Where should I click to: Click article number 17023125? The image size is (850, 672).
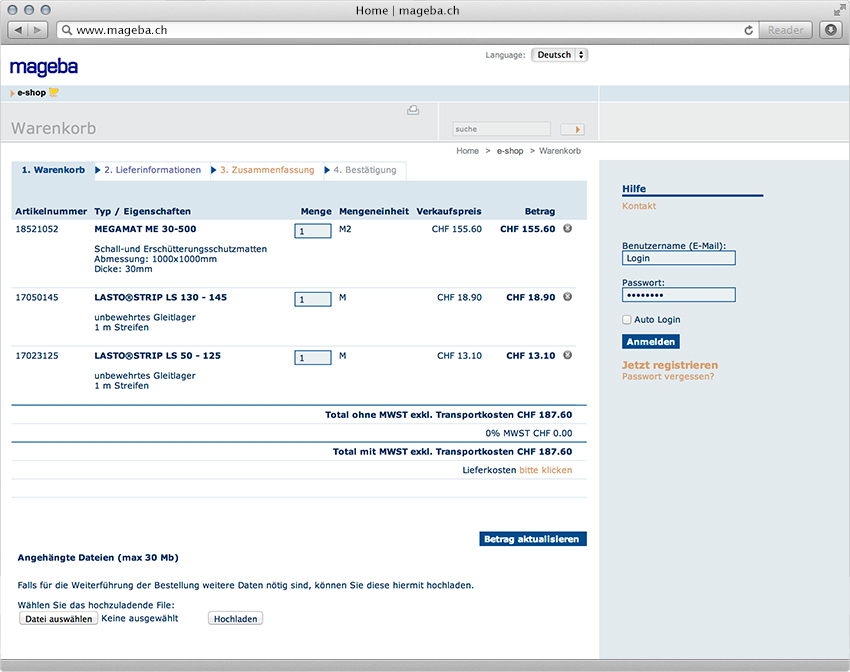[x=37, y=356]
